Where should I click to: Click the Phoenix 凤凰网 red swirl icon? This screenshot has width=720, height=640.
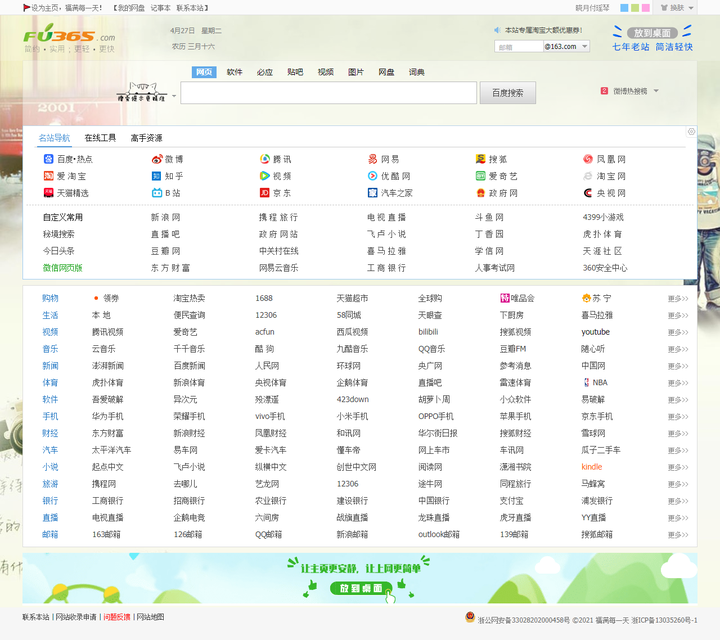tap(588, 159)
